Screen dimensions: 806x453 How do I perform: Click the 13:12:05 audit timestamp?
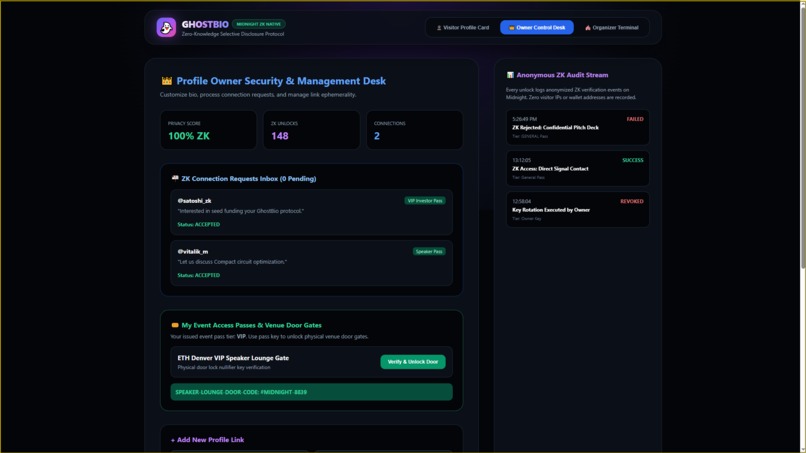[x=521, y=160]
